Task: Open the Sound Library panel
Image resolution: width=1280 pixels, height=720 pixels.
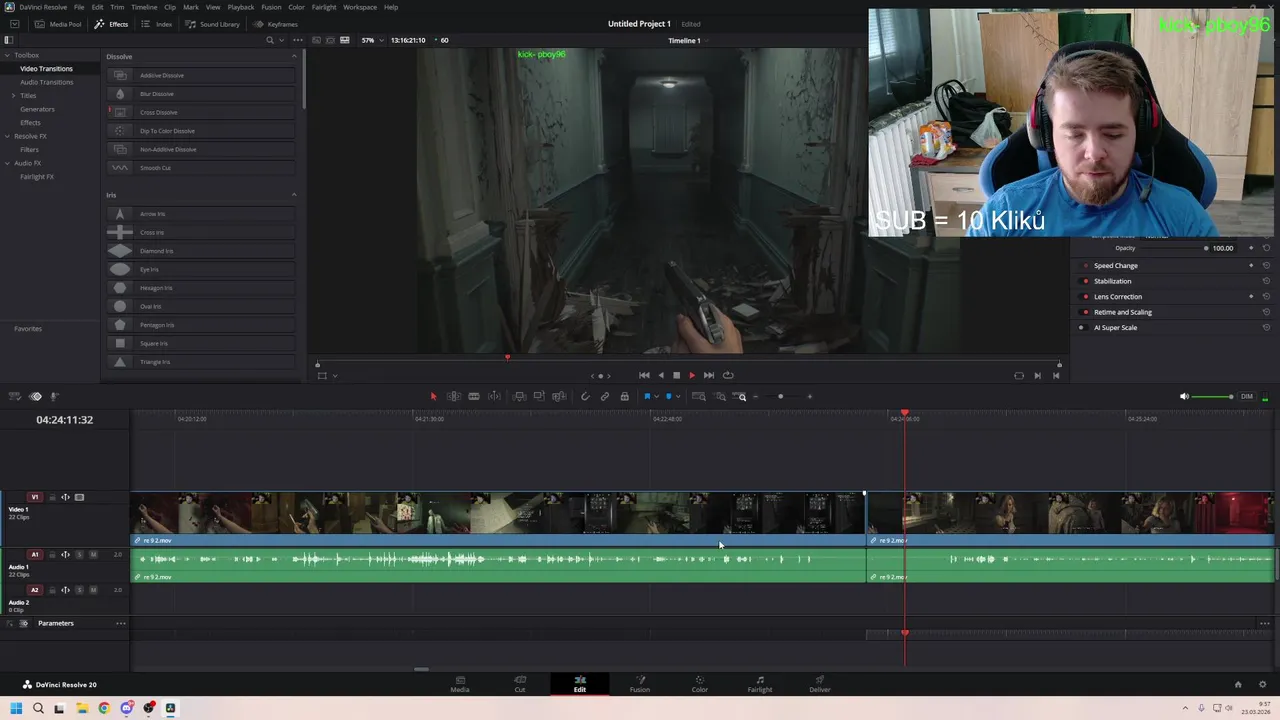Action: click(213, 24)
